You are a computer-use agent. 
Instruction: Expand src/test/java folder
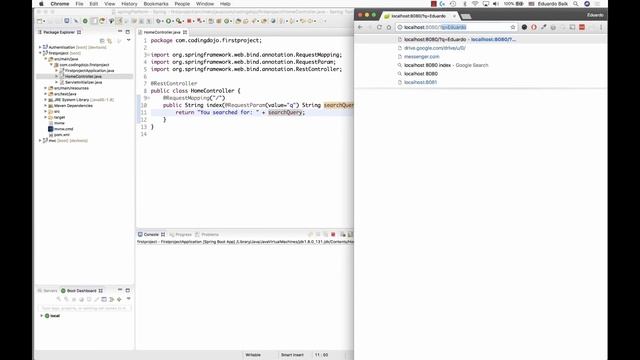(x=46, y=94)
